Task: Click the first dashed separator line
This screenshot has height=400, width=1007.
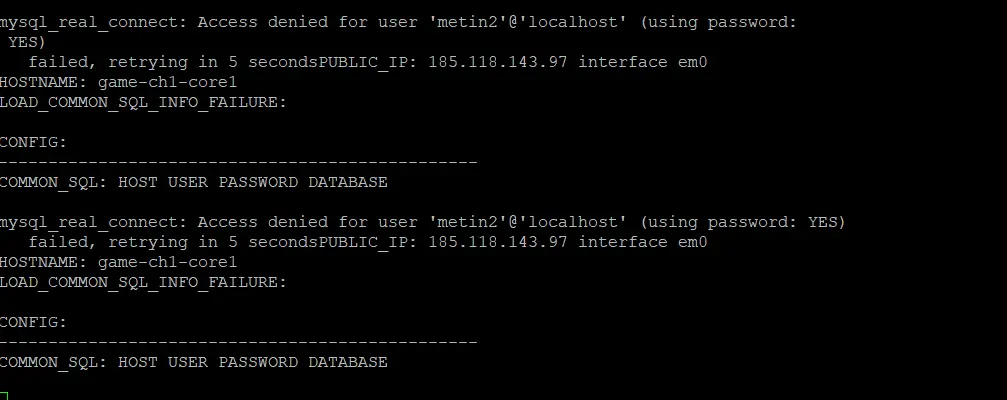Action: 238,162
